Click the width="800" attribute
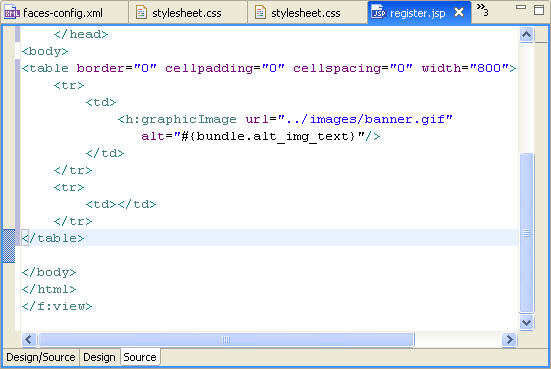The width and height of the screenshot is (551, 369). (x=466, y=68)
